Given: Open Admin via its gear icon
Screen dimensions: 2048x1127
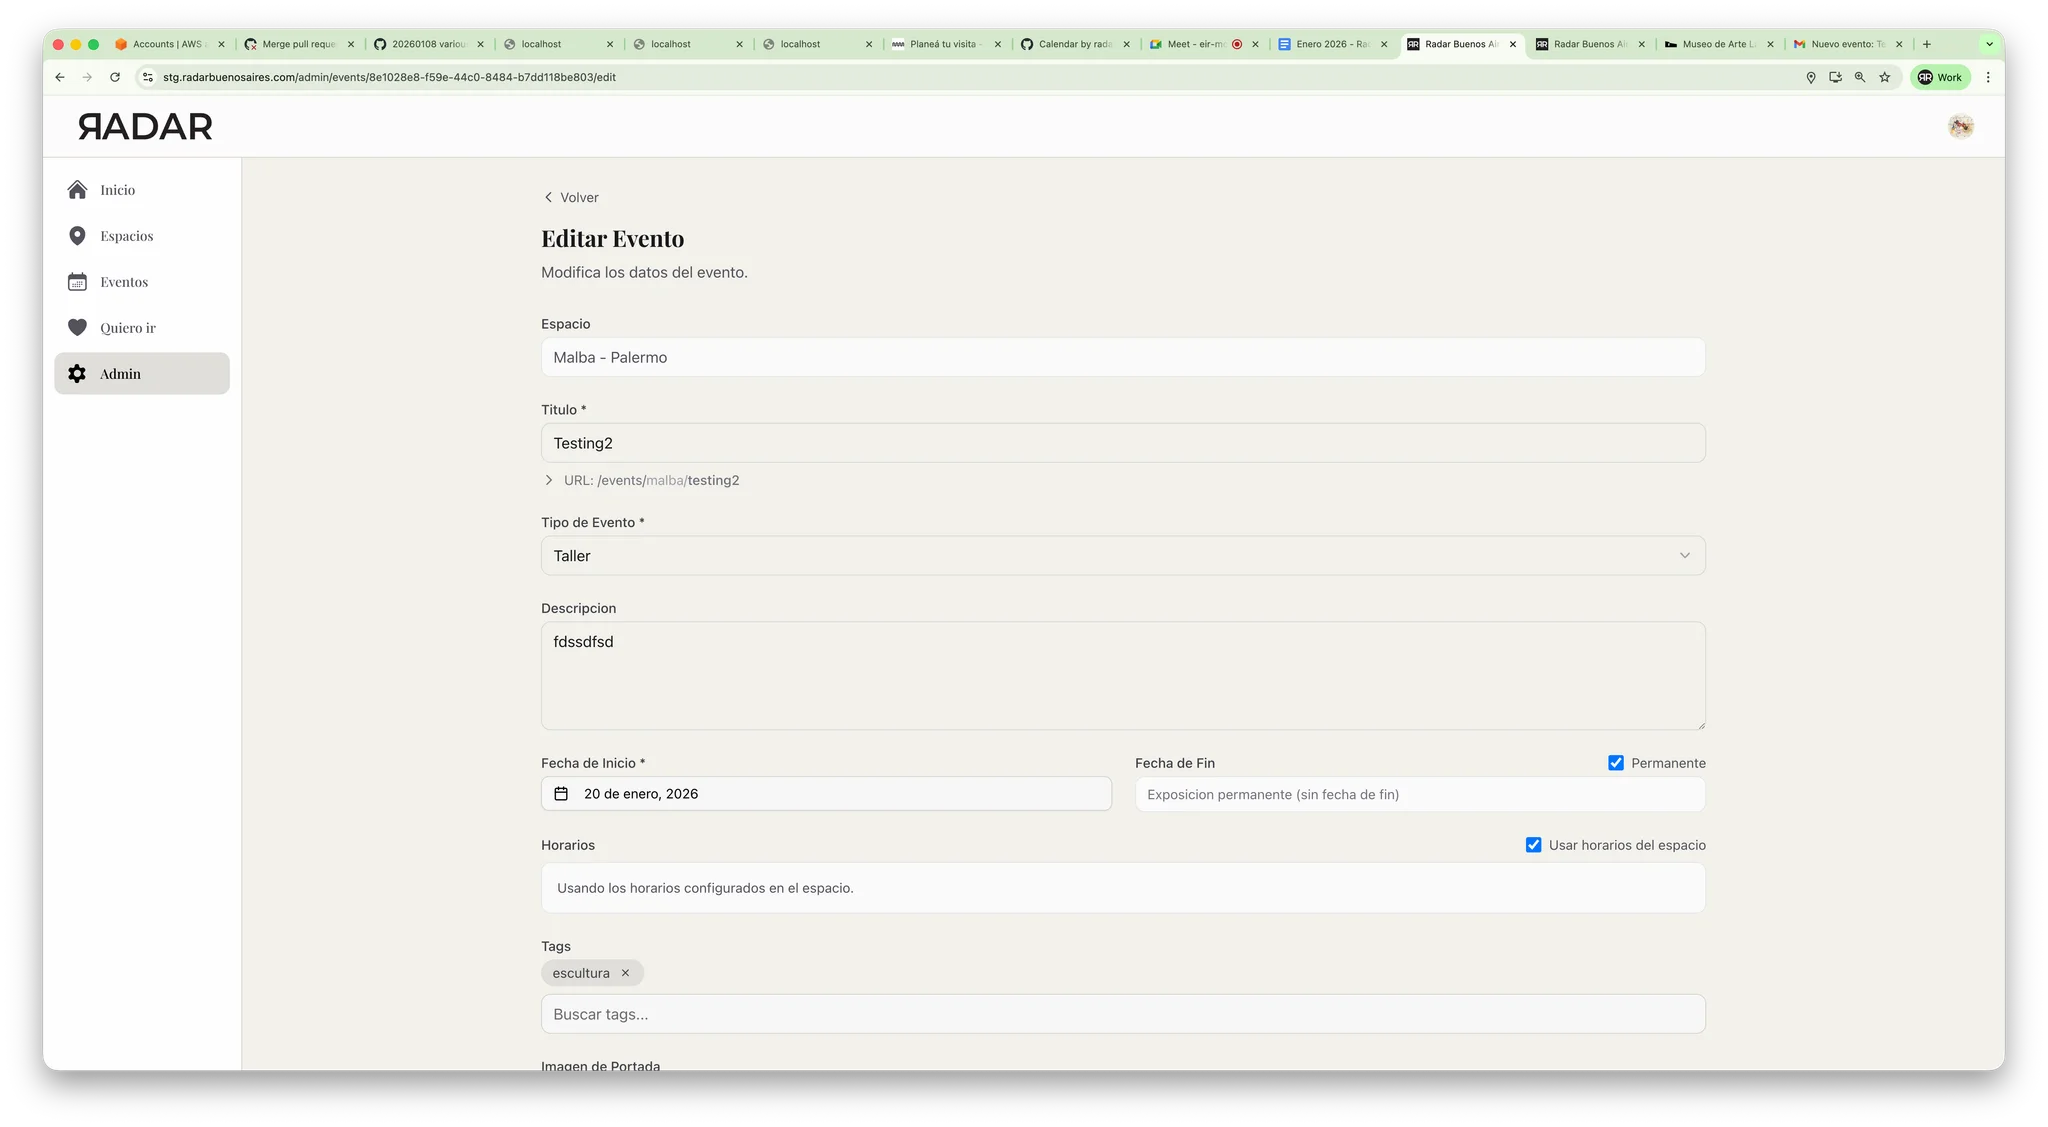Looking at the screenshot, I should [x=77, y=374].
